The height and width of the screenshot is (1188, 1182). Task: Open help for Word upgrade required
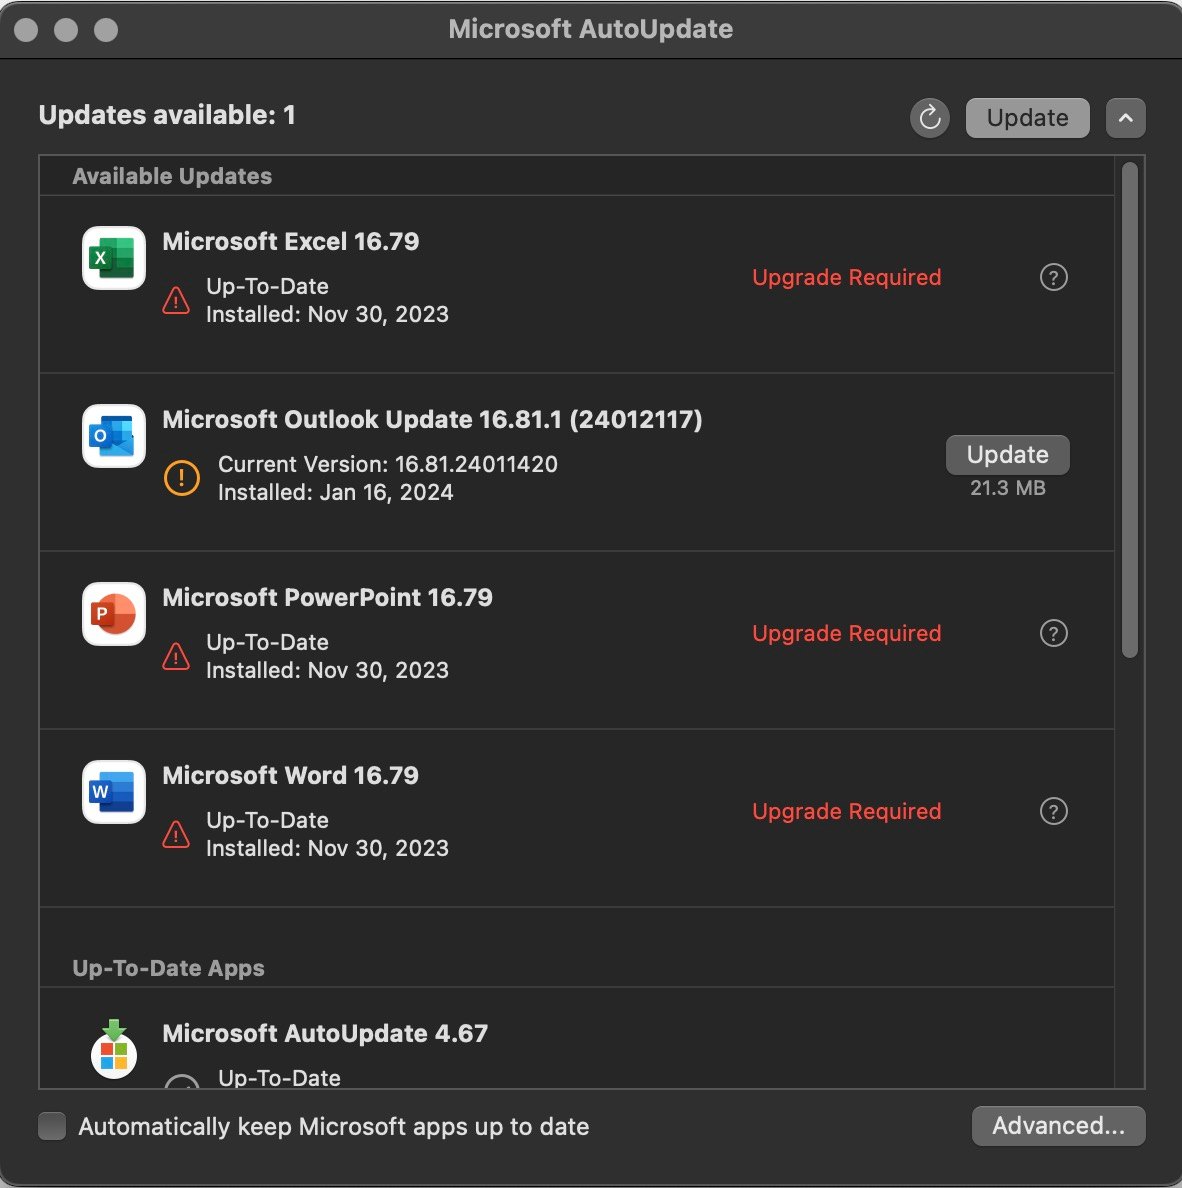pyautogui.click(x=1053, y=811)
